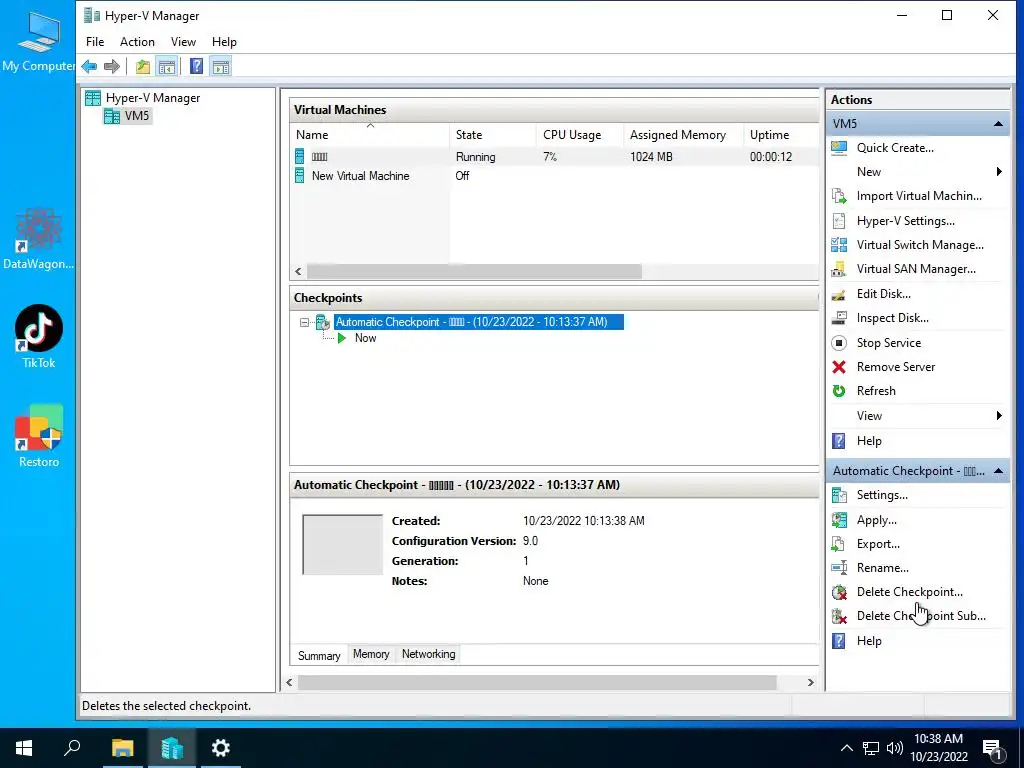Open taskbar Search magnifier
Screen dimensions: 1024x768
click(72, 748)
